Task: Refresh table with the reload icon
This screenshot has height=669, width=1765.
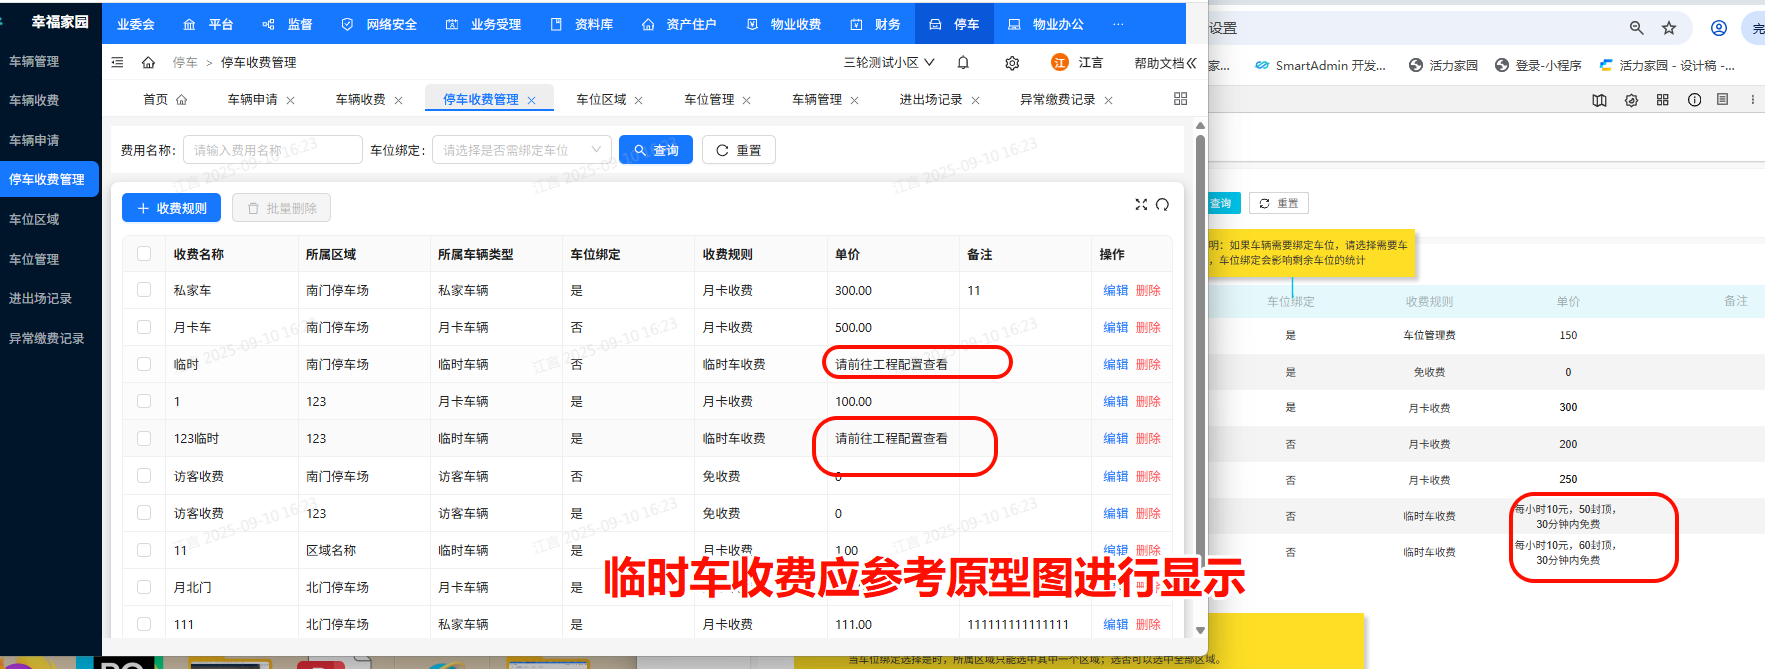Action: pos(1162,204)
